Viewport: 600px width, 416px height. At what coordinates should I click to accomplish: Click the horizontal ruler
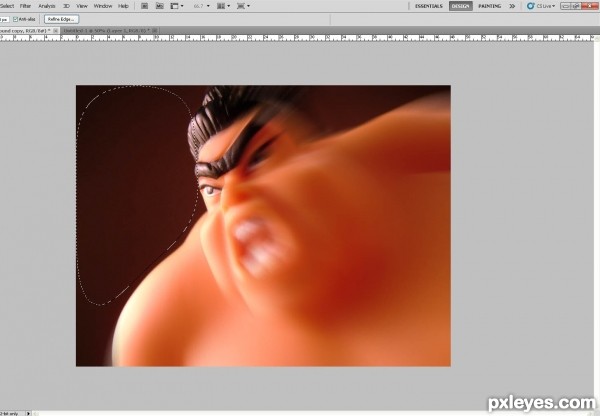pos(297,38)
